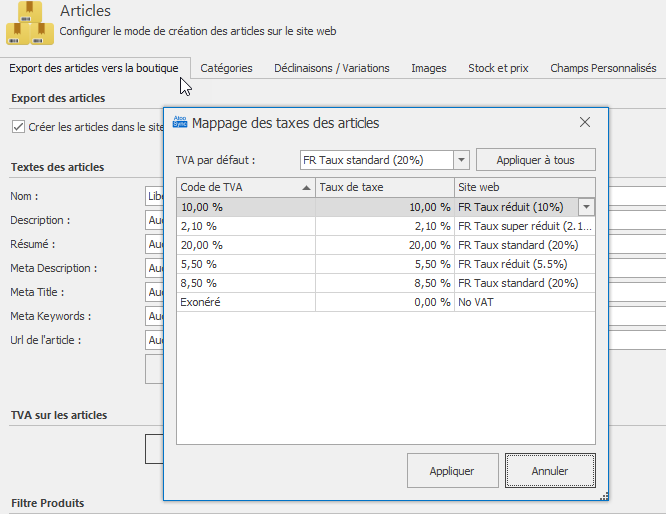Screen dimensions: 666x514
Task: Expand Site web dropdown for 10,00 % row
Action: pos(586,207)
